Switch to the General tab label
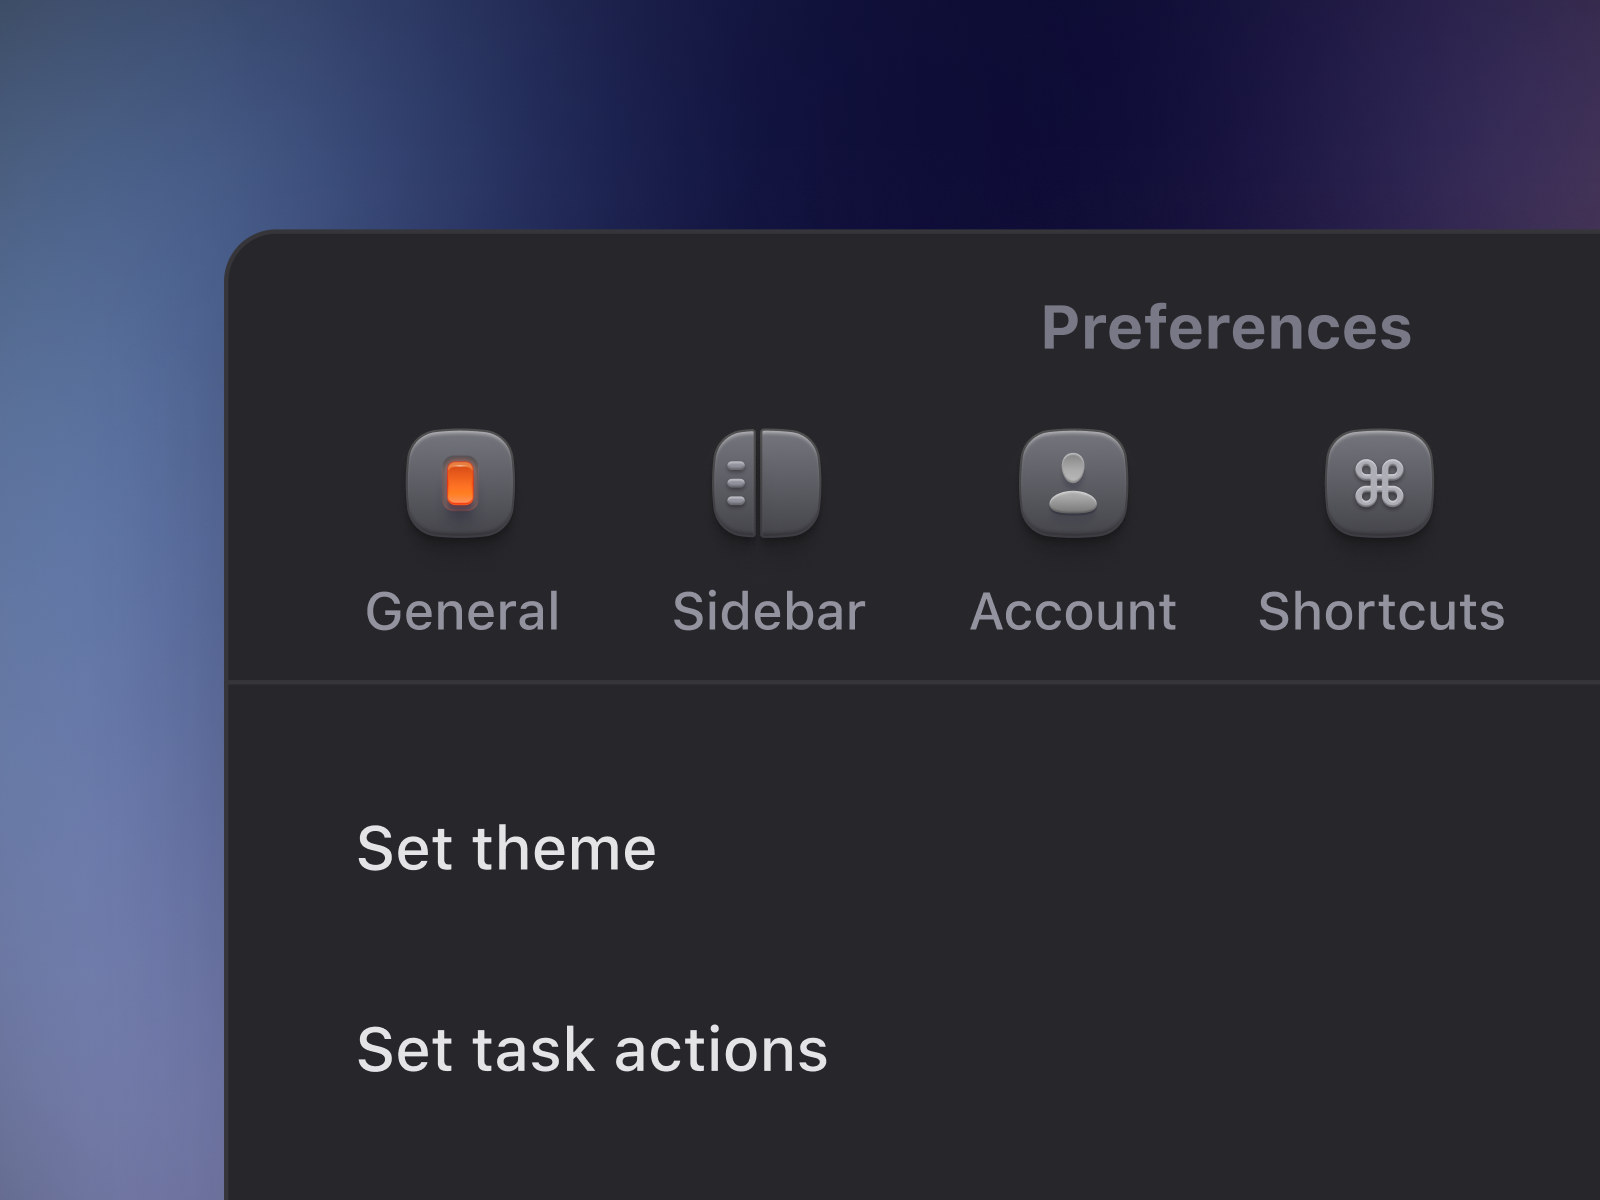This screenshot has height=1200, width=1600. click(x=462, y=611)
